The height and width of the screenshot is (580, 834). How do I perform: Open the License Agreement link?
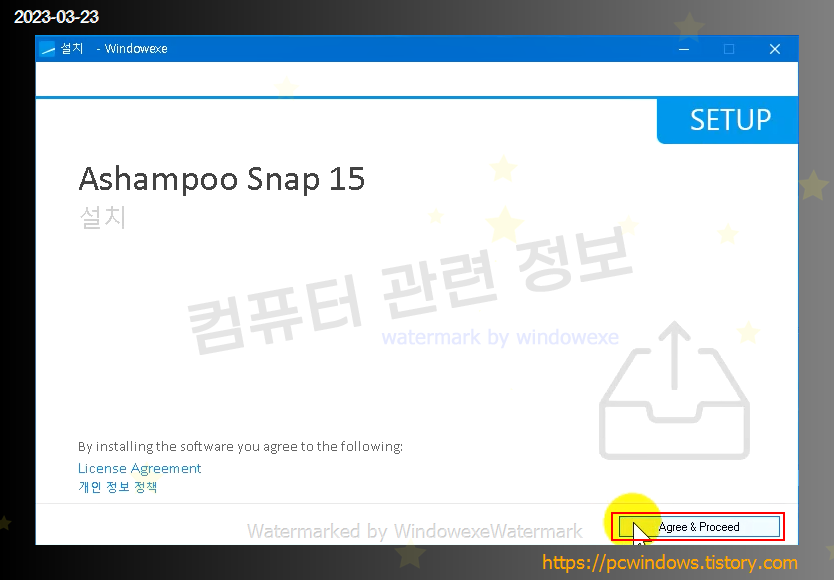[x=139, y=468]
